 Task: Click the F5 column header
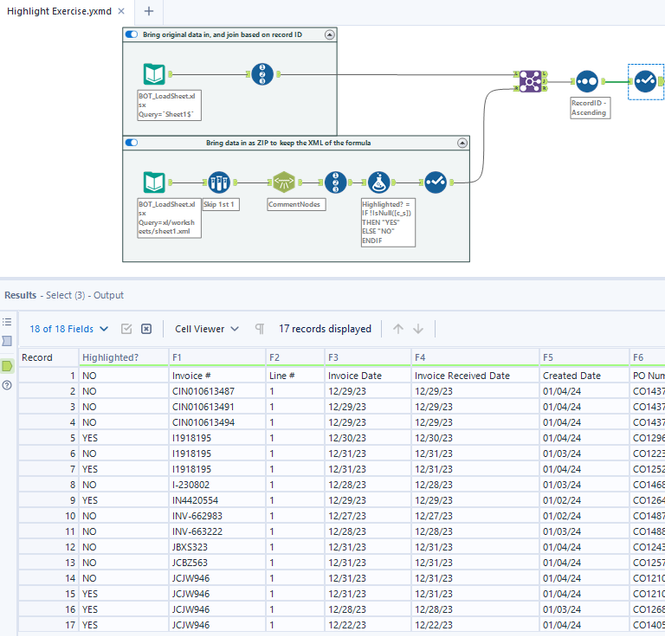584,357
